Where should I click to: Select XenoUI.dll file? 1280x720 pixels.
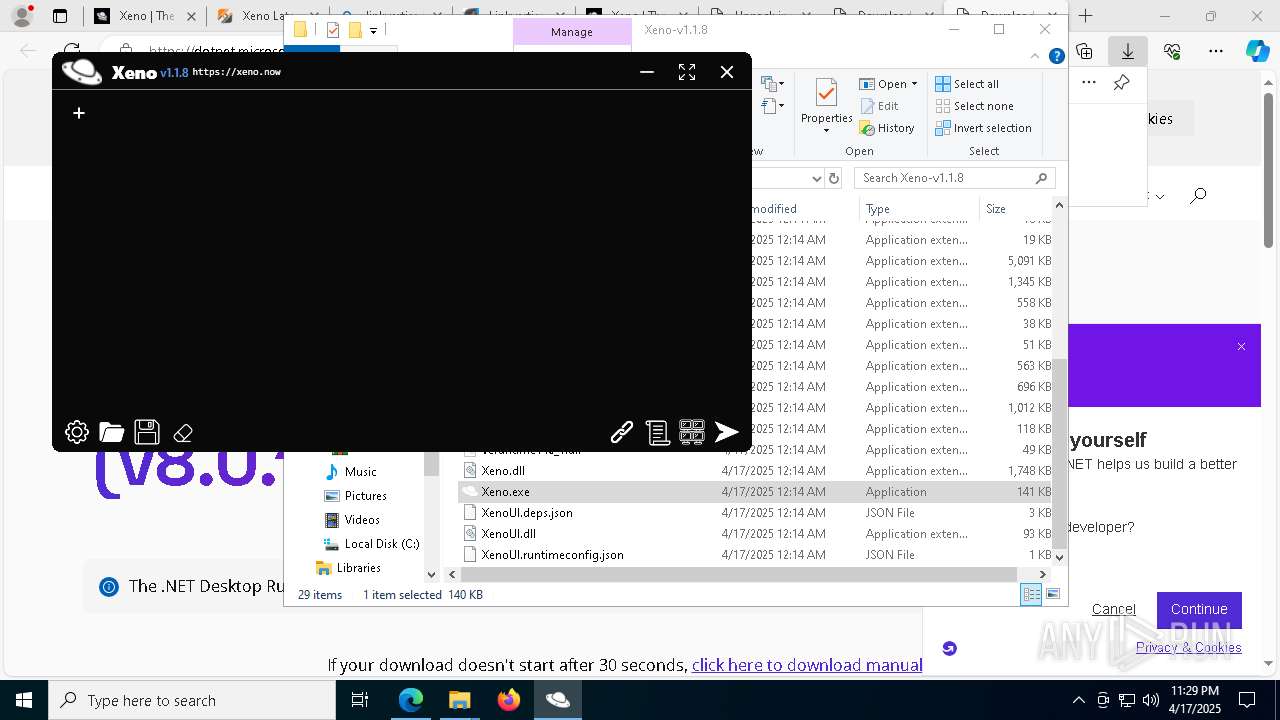pyautogui.click(x=755, y=533)
